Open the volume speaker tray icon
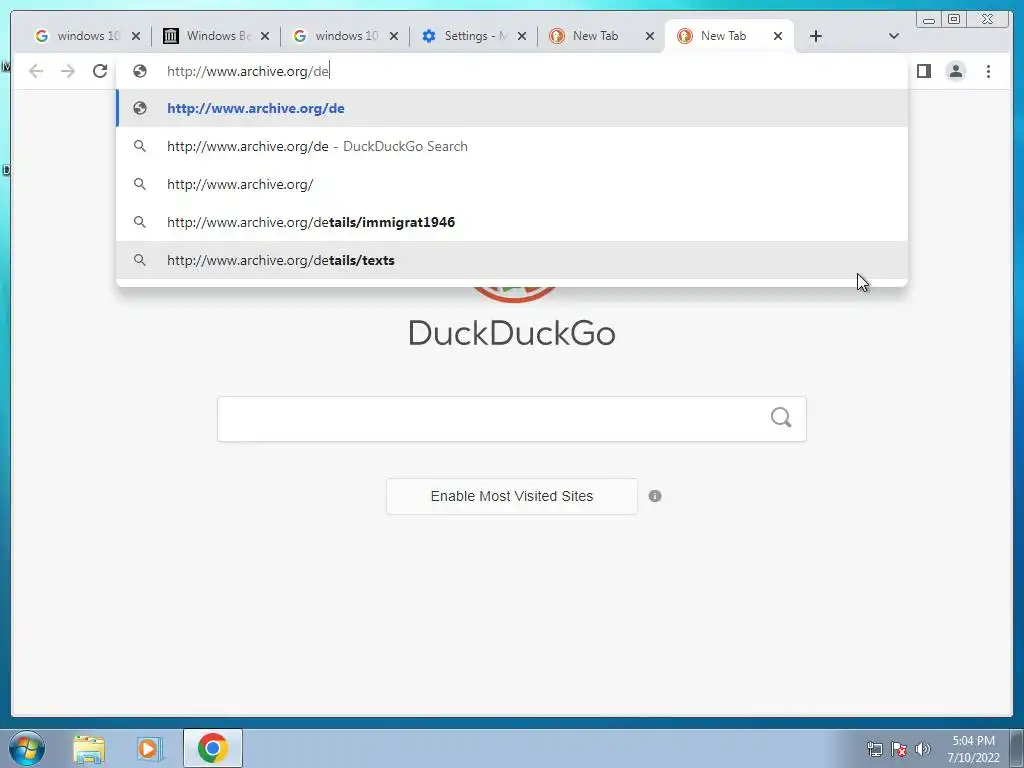1024x768 pixels. point(923,748)
